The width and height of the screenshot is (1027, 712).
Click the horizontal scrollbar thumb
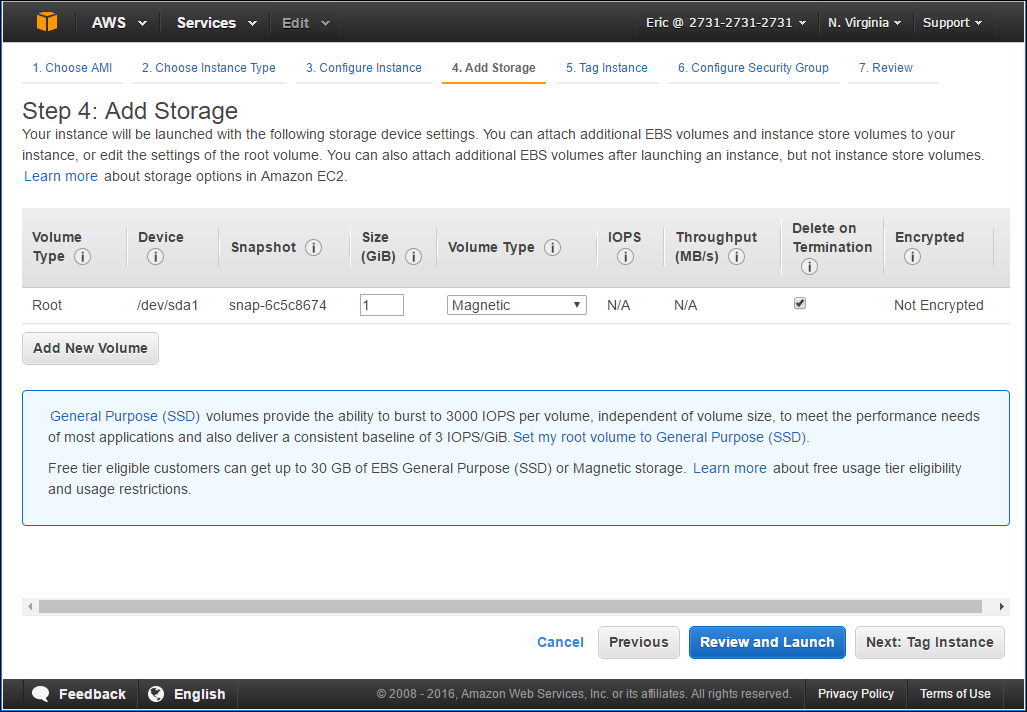coord(510,607)
